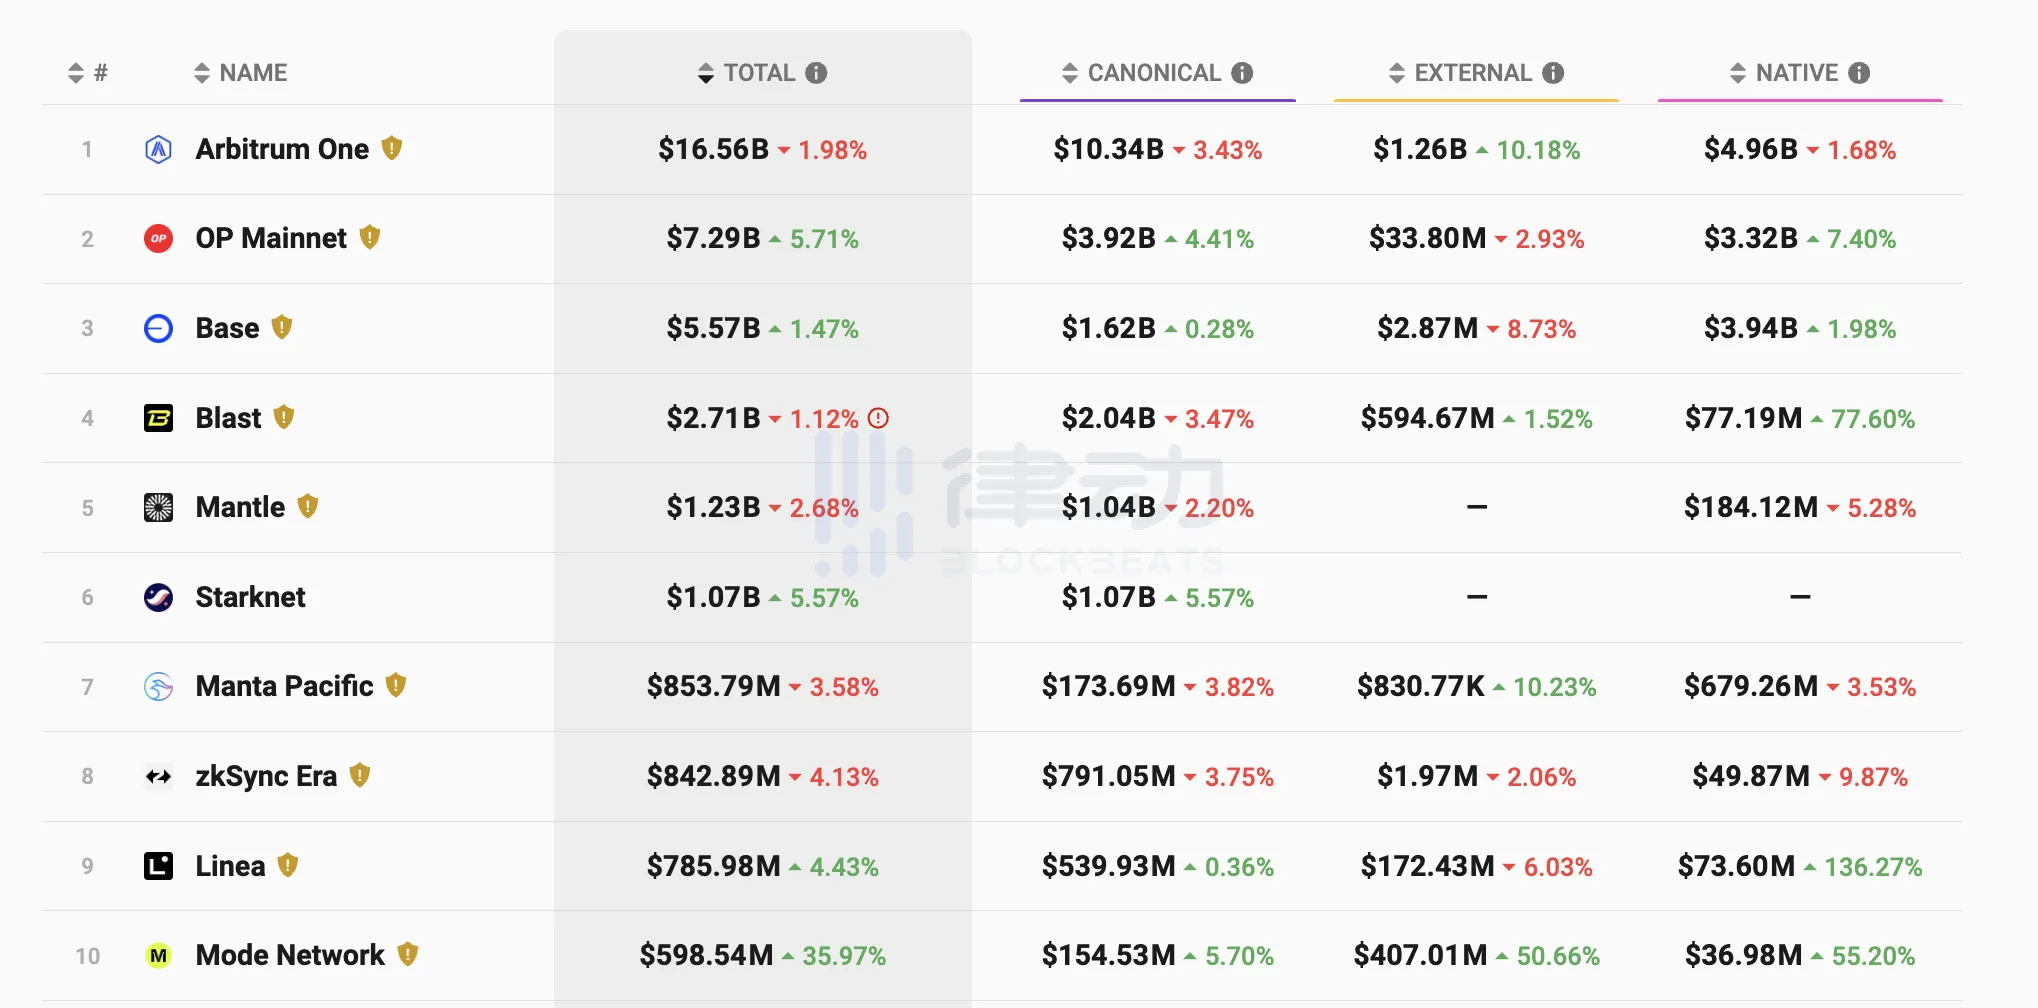Click the info icon beside NATIVE header

[x=1859, y=73]
